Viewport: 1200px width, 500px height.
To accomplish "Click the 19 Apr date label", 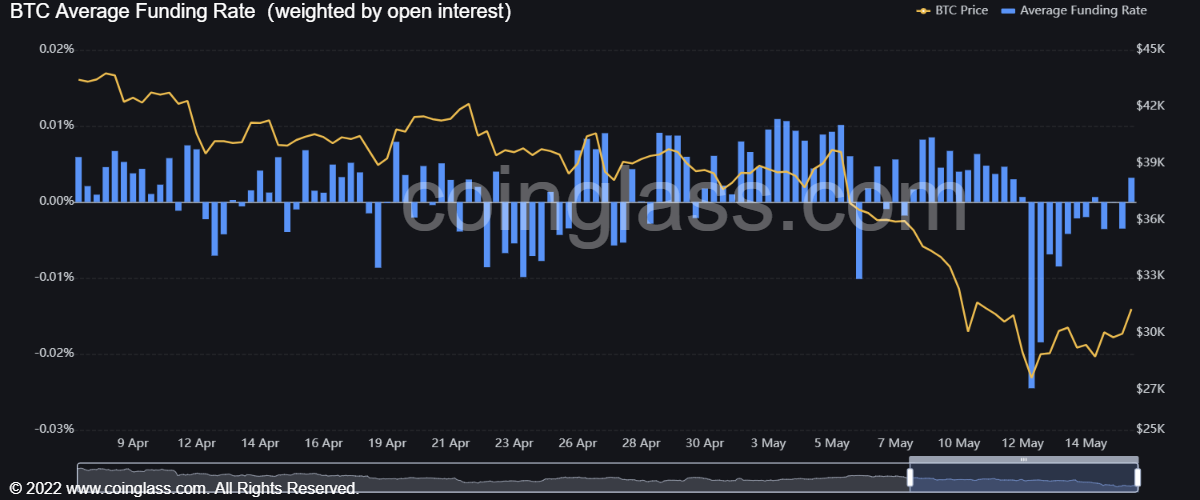I will (x=387, y=442).
